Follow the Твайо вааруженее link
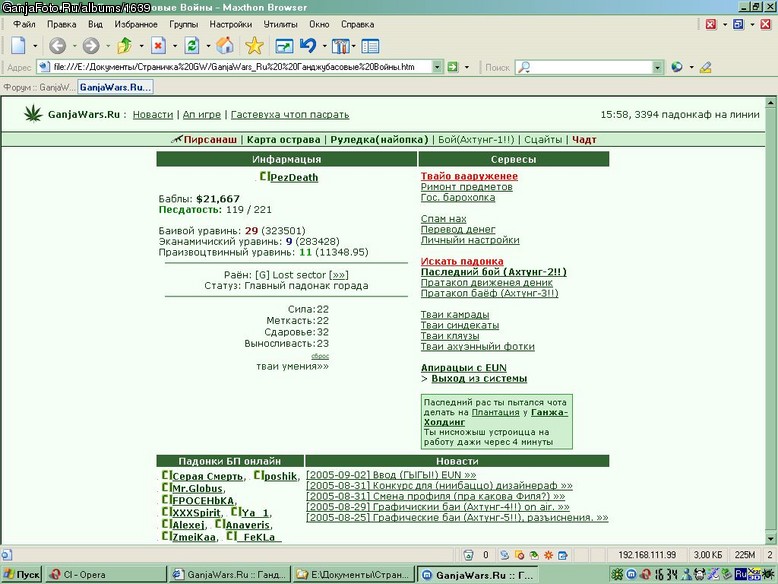This screenshot has height=584, width=778. [x=469, y=176]
